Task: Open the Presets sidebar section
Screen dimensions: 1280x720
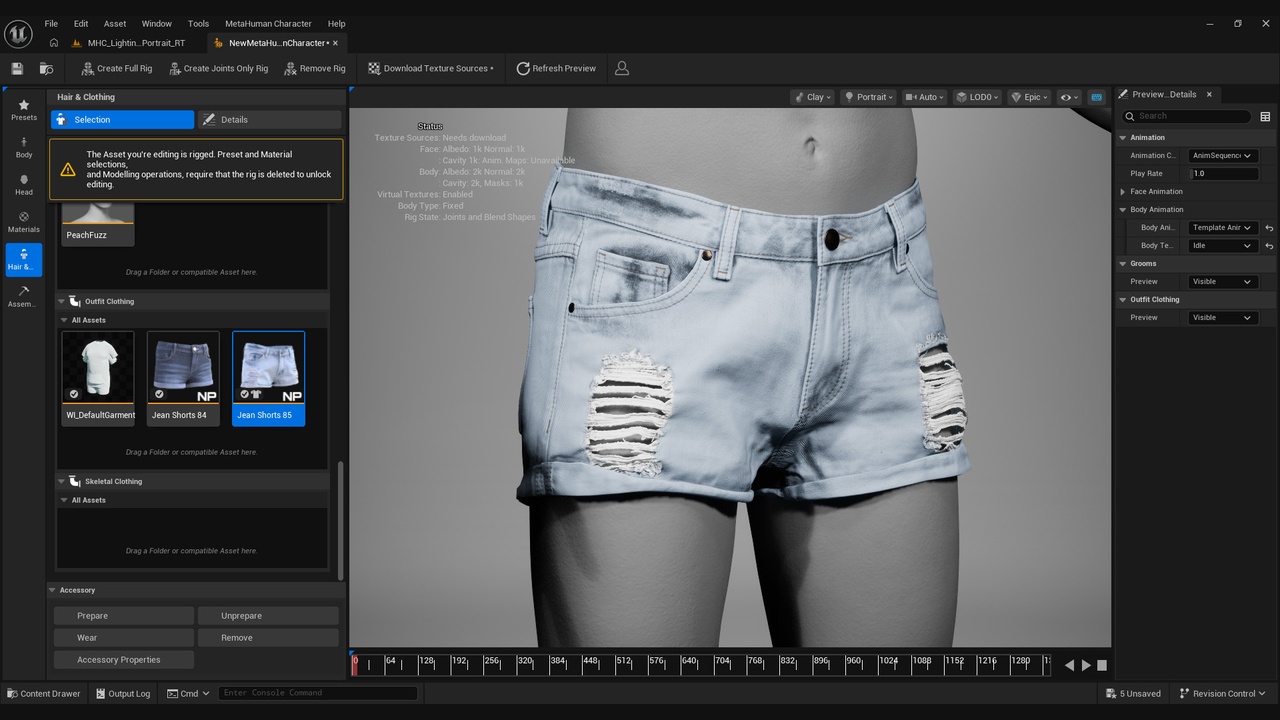Action: (24, 110)
